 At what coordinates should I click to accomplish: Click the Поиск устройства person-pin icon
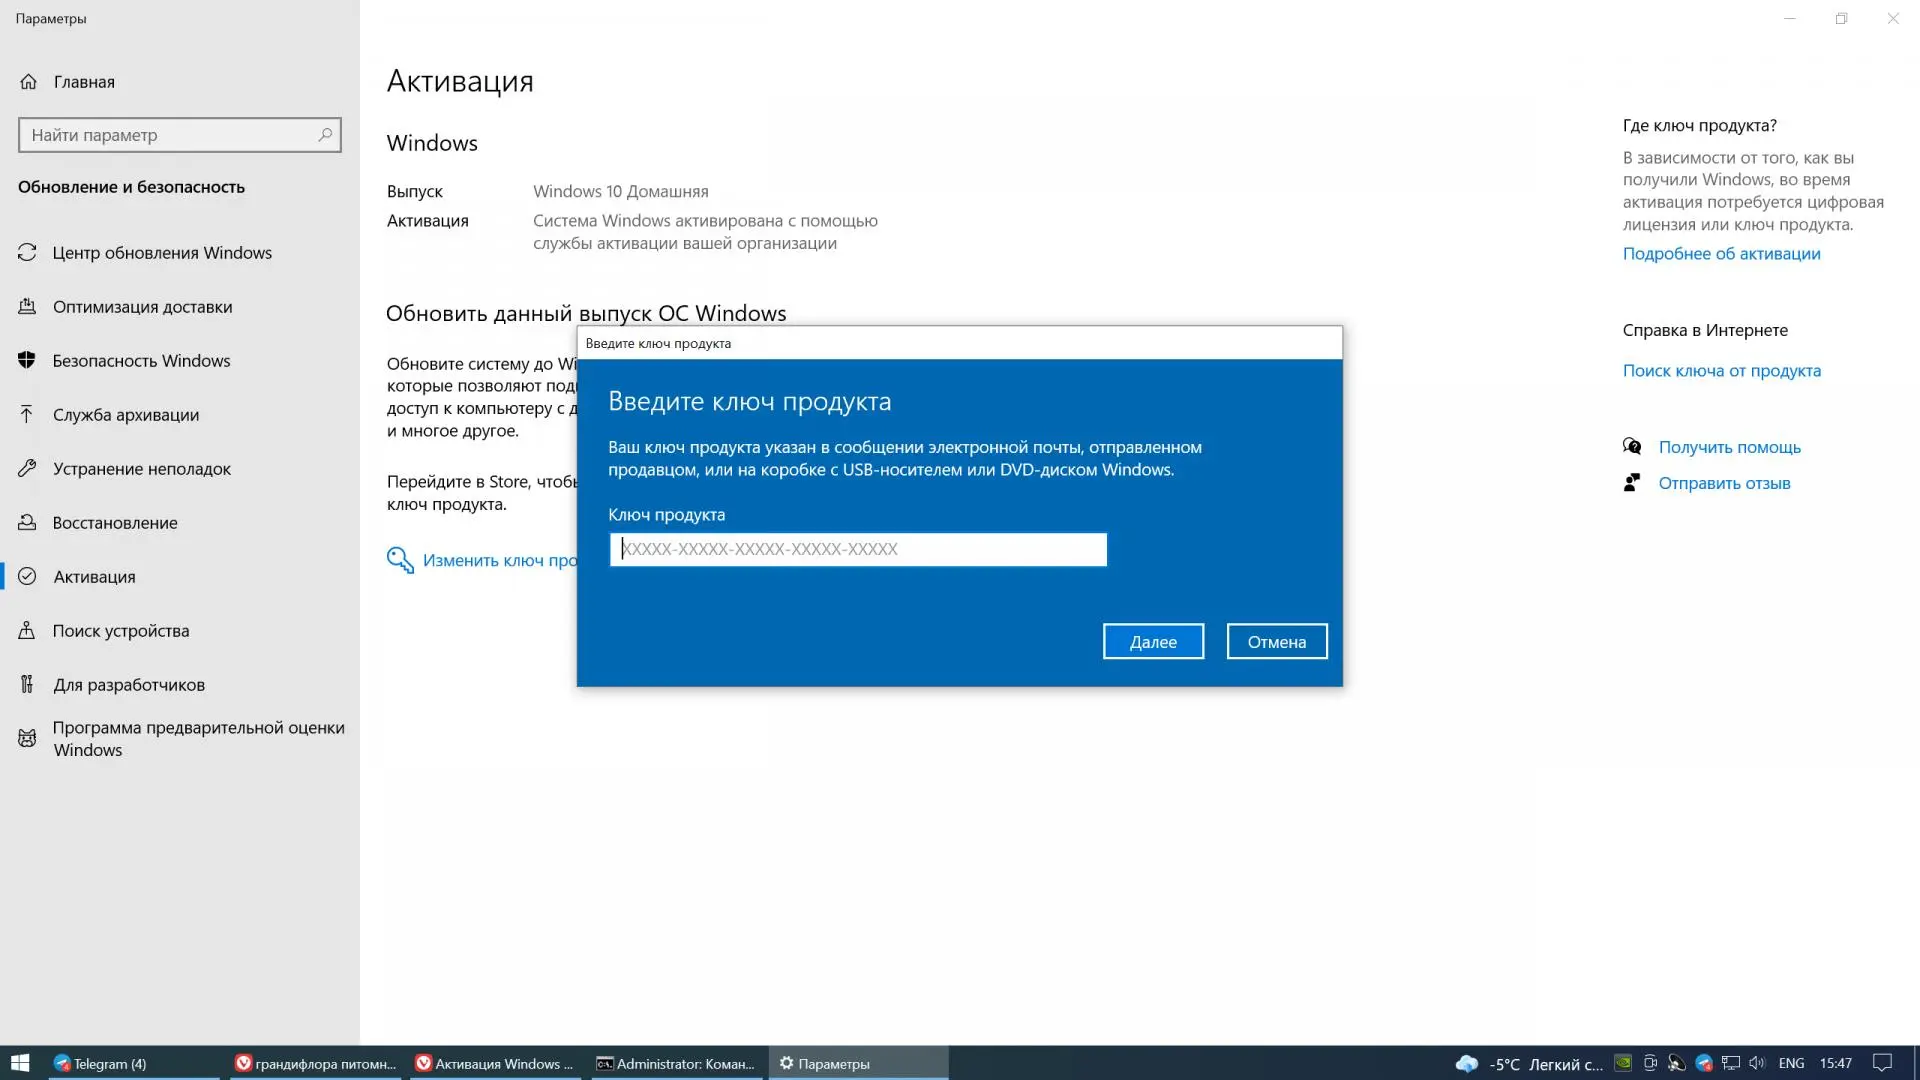[x=27, y=631]
